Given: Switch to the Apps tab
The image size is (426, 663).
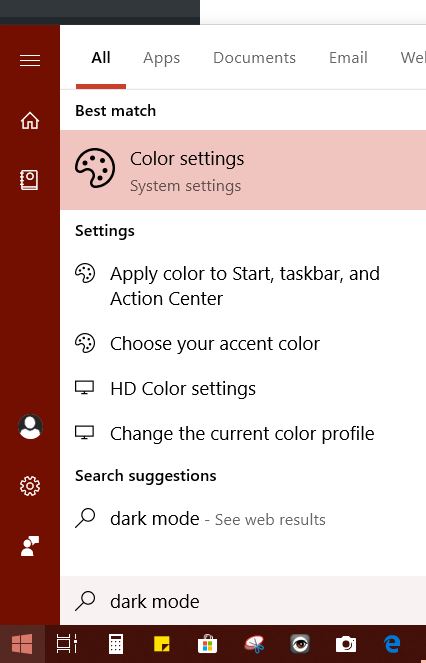Looking at the screenshot, I should 161,58.
